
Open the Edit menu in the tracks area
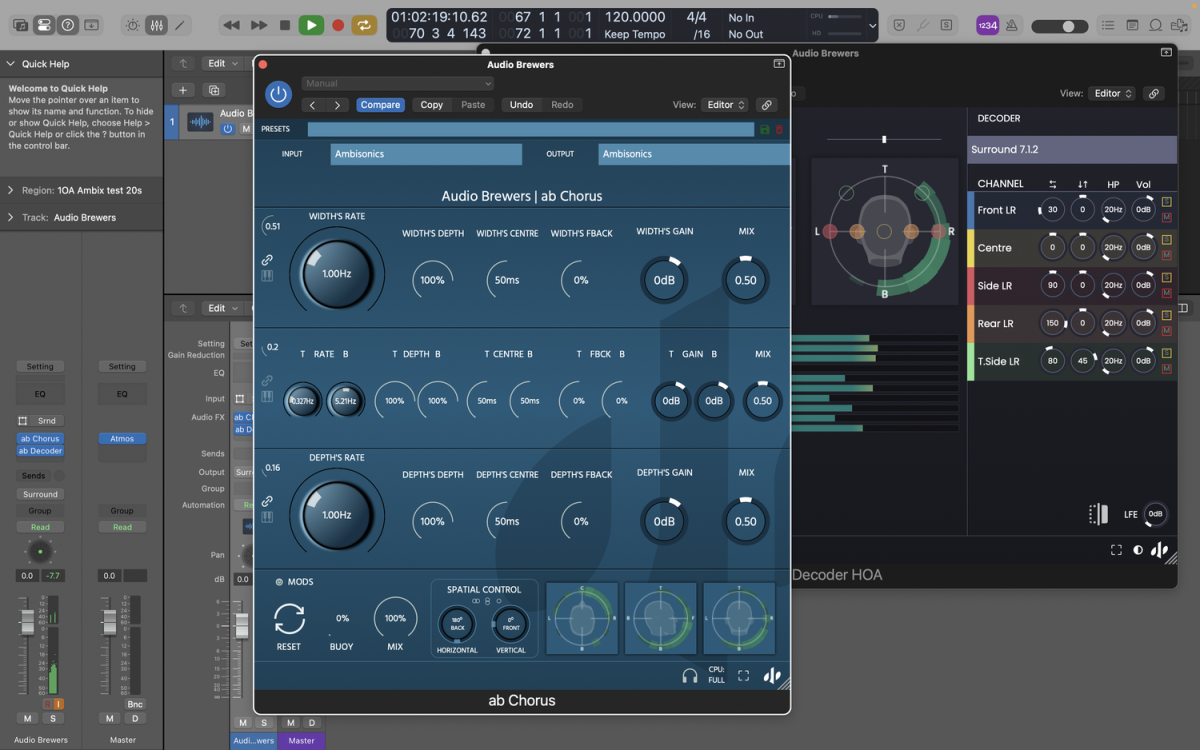[x=222, y=63]
